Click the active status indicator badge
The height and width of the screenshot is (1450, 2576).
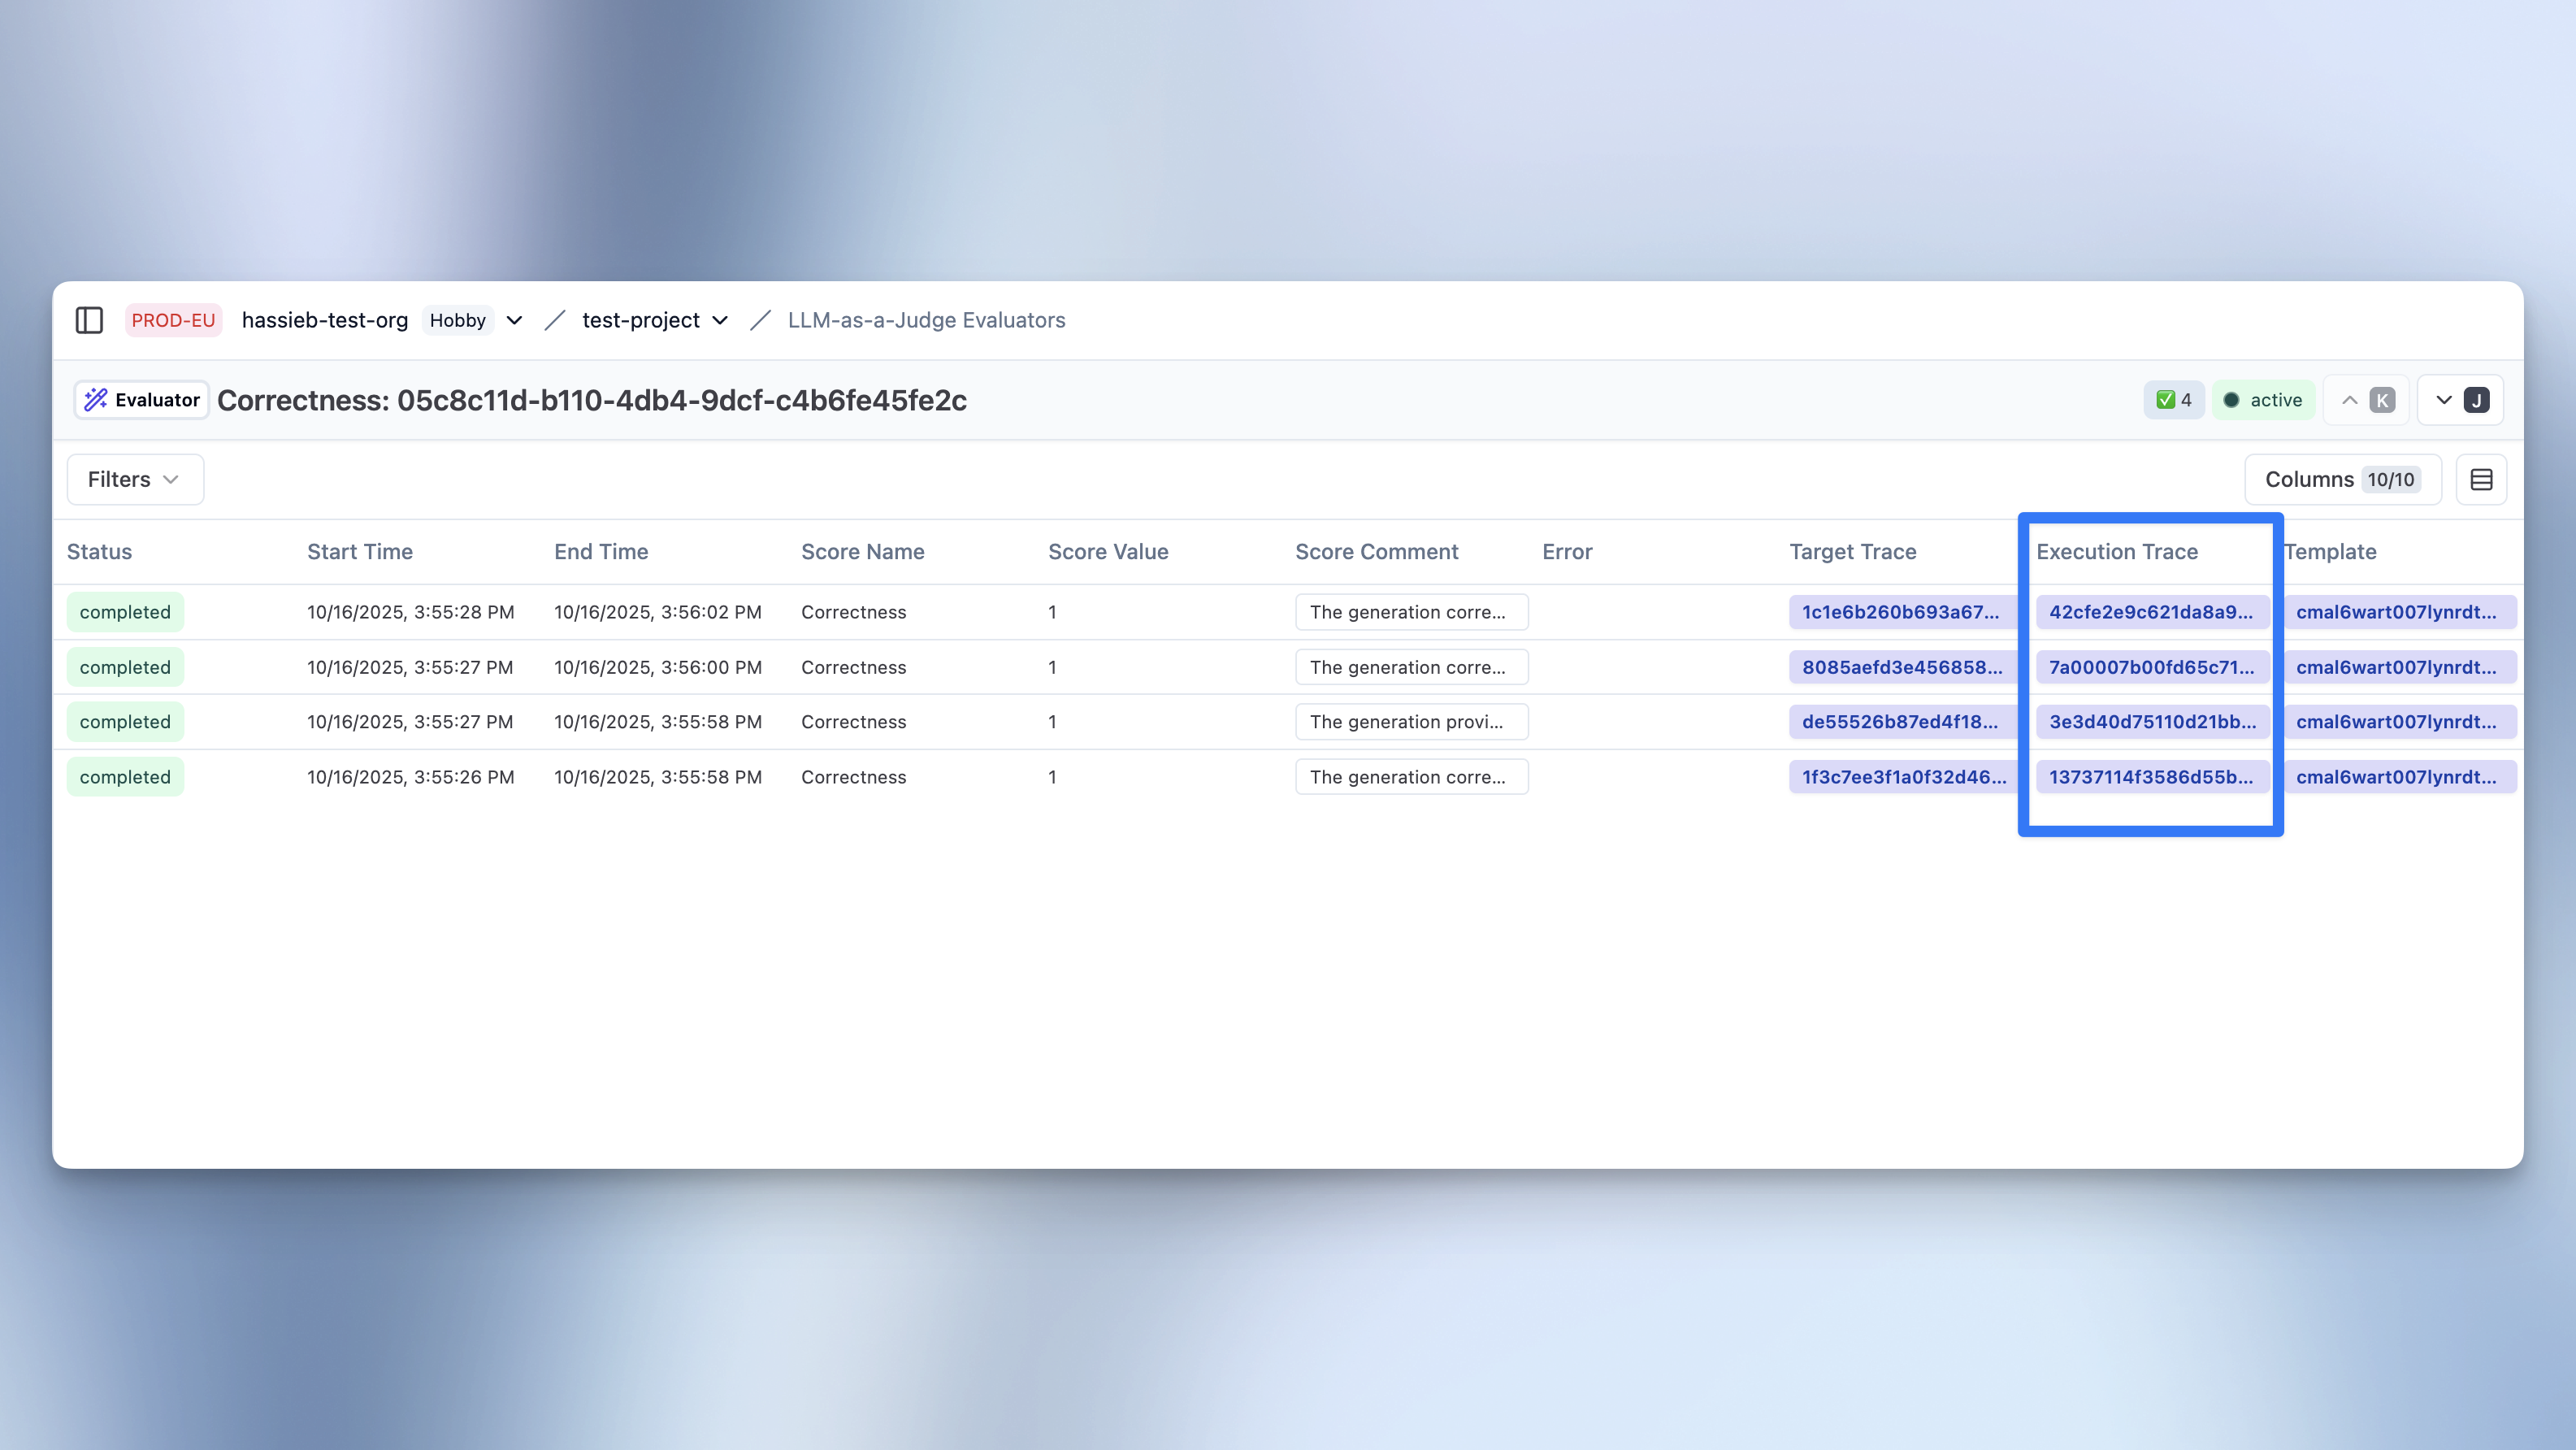2263,399
